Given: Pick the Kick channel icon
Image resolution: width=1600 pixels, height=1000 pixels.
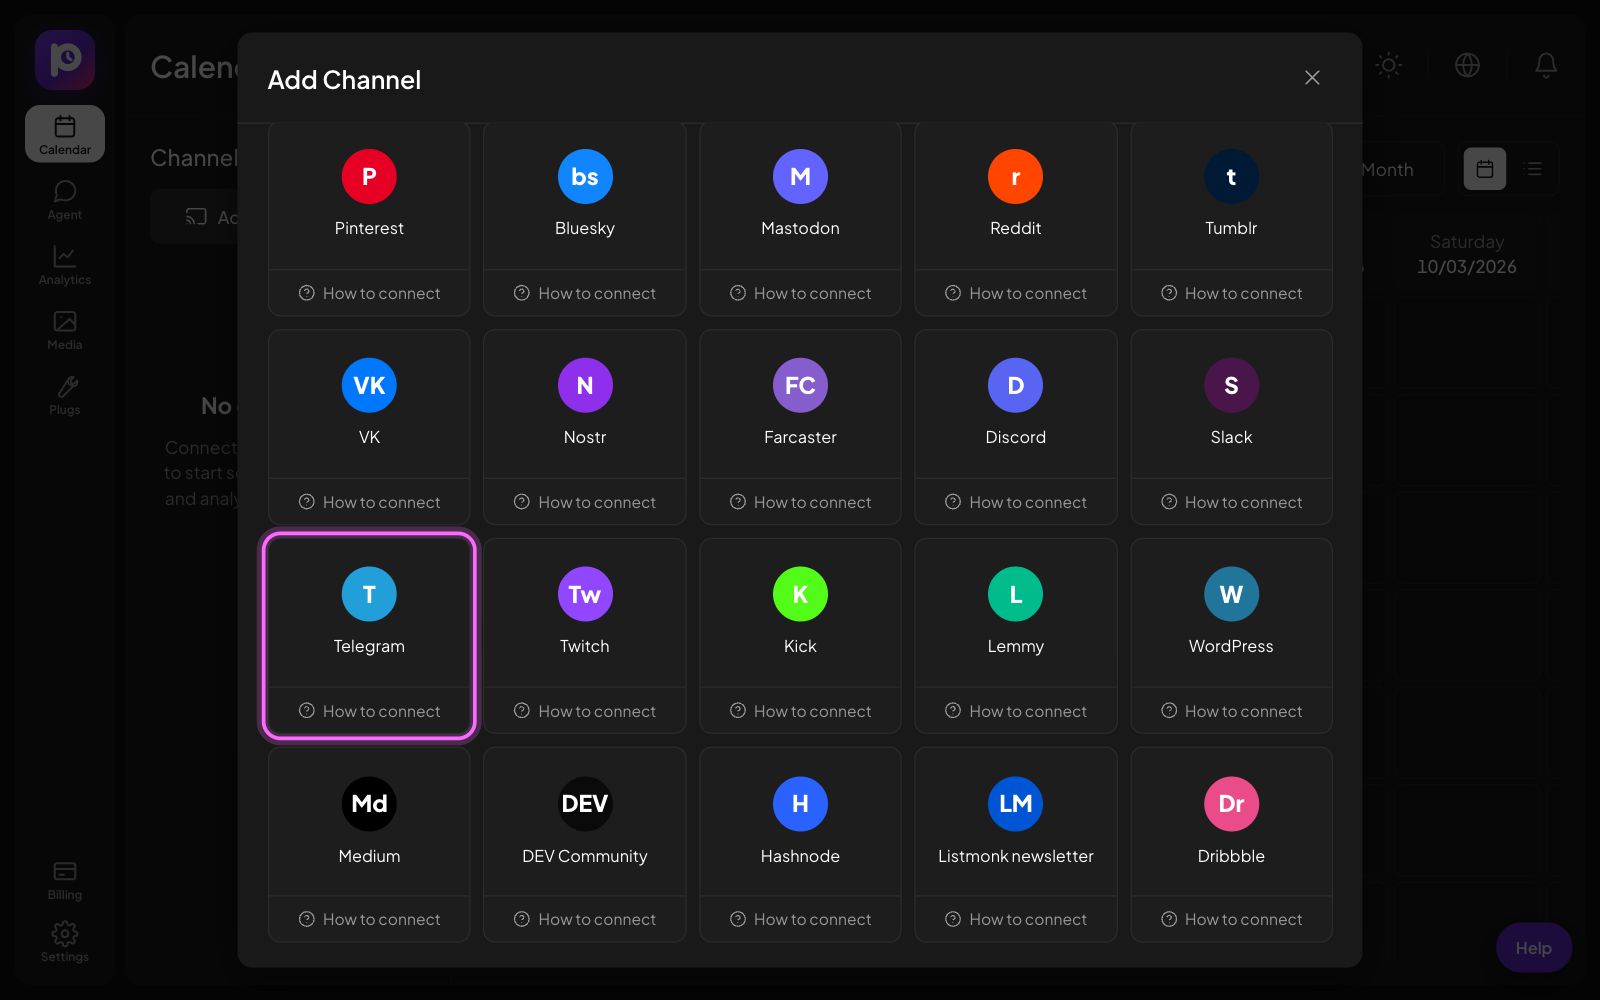Looking at the screenshot, I should (800, 595).
